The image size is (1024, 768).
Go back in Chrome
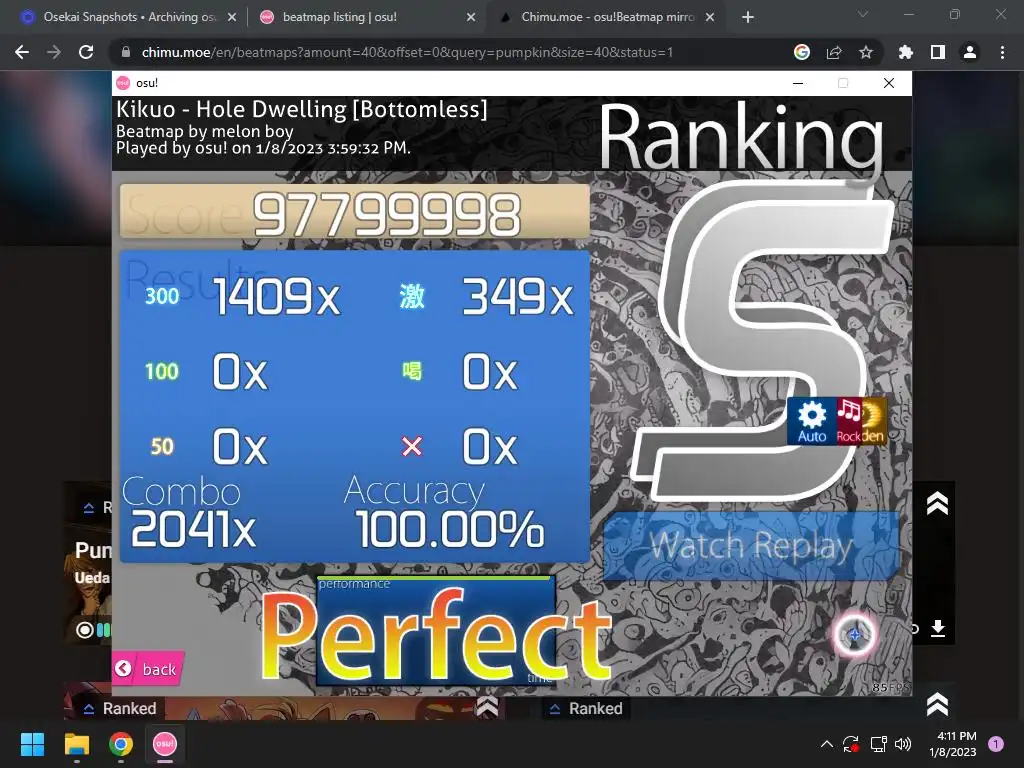coord(22,52)
